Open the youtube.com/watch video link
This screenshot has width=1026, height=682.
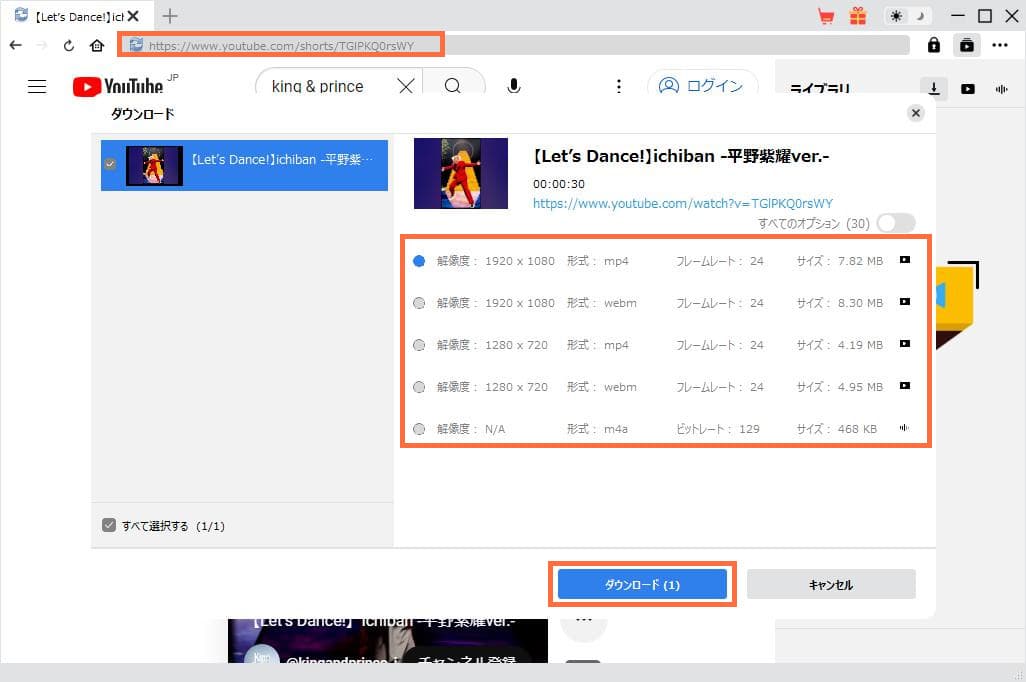click(x=682, y=203)
